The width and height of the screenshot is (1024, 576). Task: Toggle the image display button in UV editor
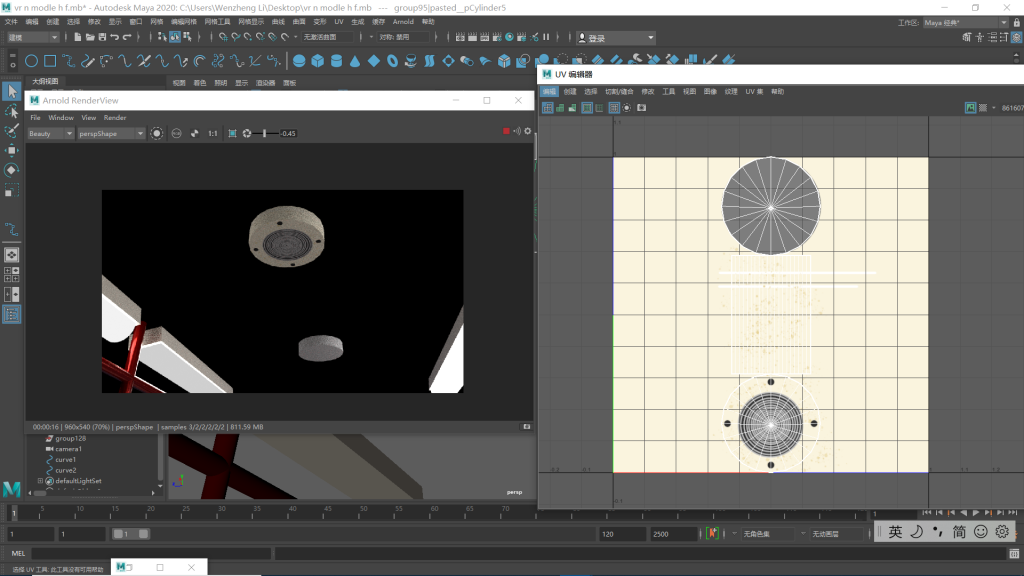(x=970, y=108)
